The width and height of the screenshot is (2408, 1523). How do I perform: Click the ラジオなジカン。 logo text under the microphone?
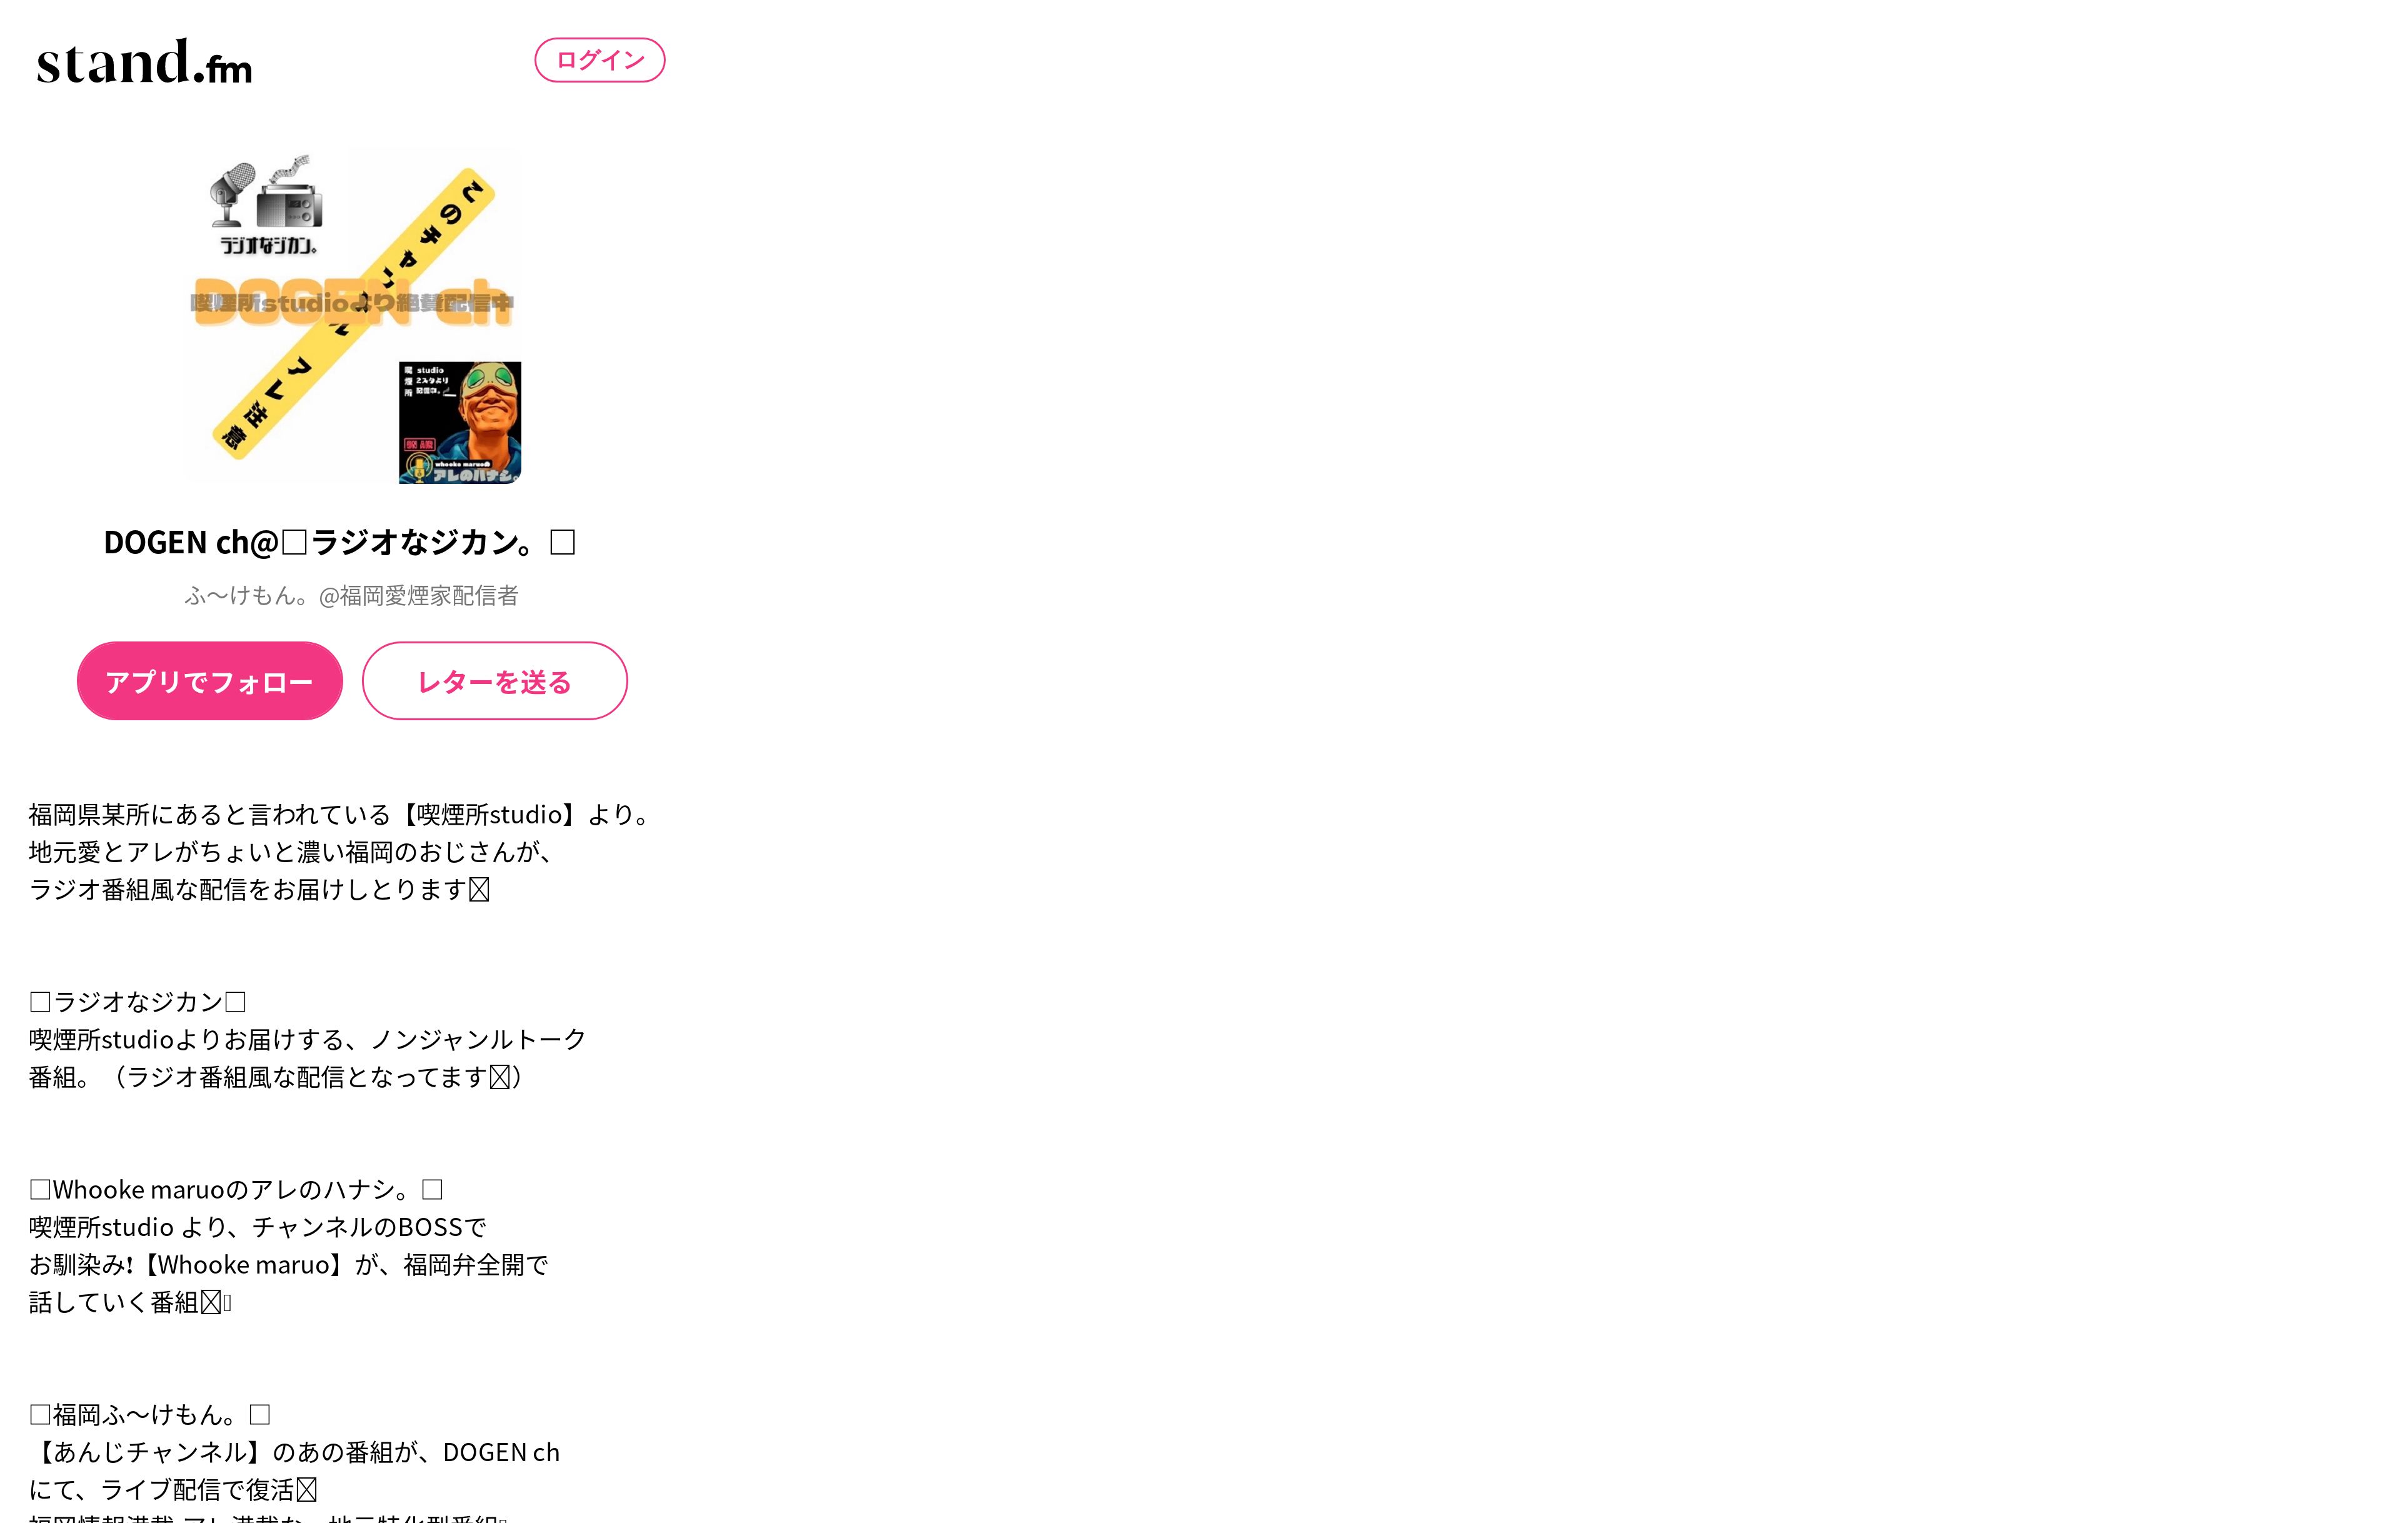pos(268,245)
